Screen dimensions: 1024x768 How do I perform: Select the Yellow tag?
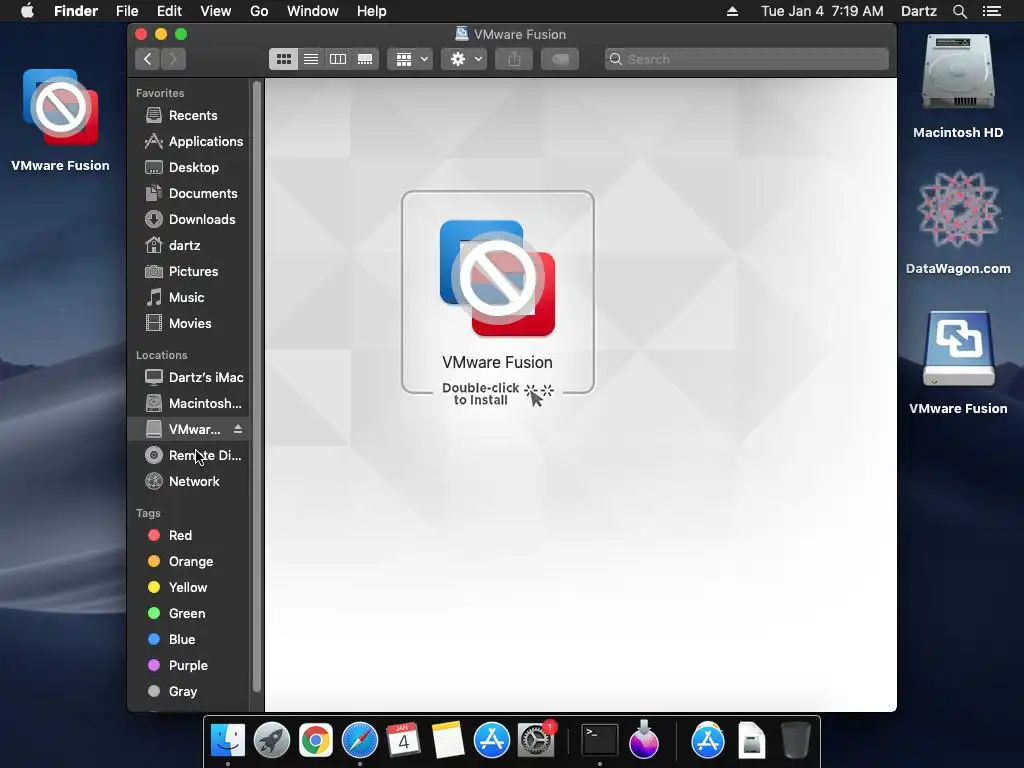pos(189,588)
